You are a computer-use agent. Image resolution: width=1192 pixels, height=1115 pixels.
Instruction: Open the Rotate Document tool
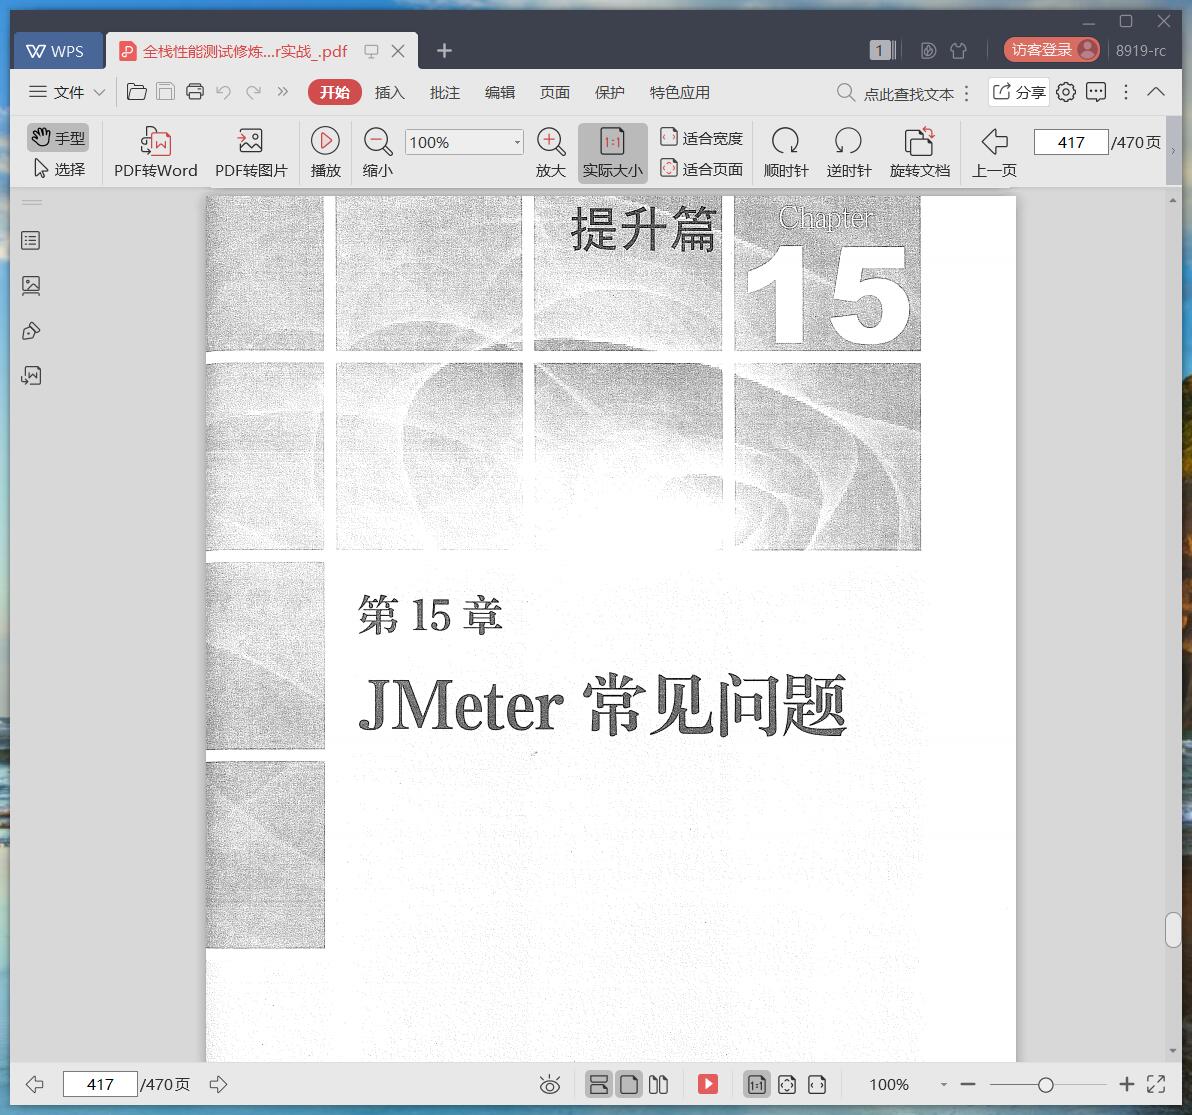919,153
